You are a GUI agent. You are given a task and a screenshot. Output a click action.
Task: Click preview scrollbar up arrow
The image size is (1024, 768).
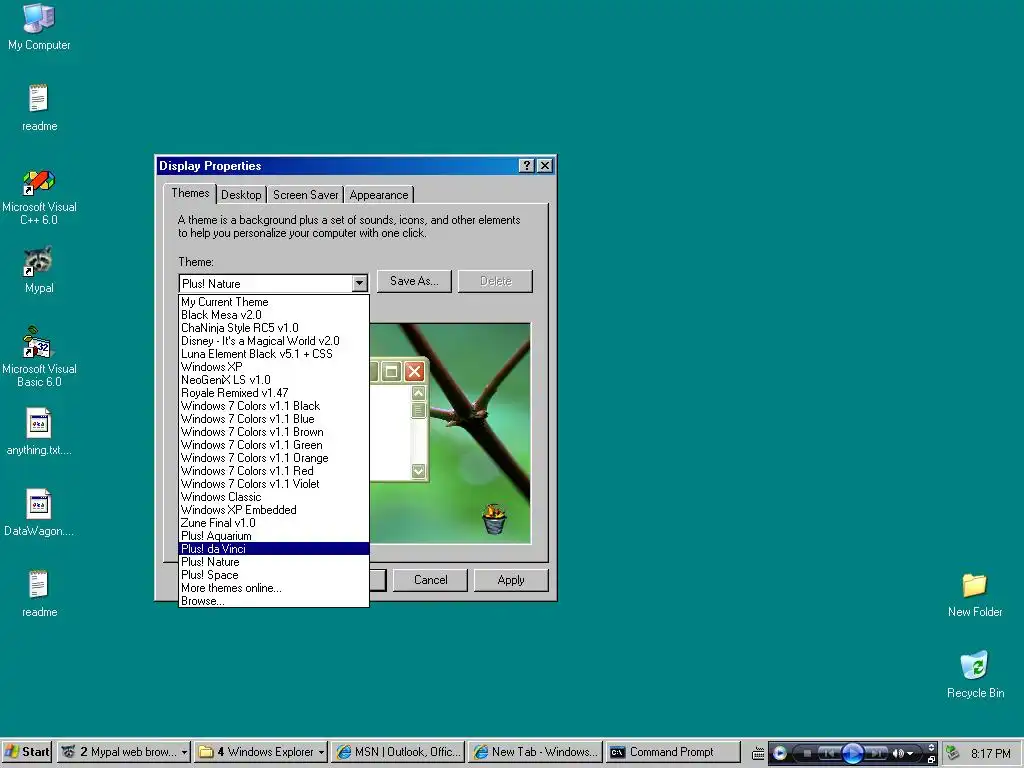click(x=419, y=393)
